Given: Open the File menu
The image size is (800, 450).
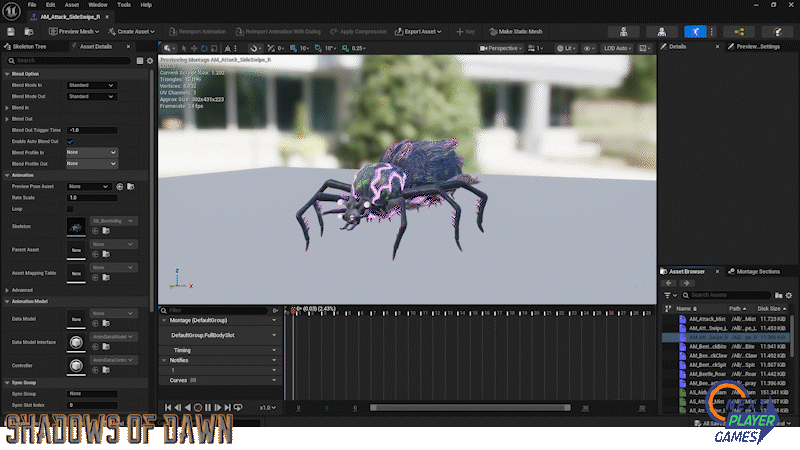Looking at the screenshot, I should click(x=32, y=5).
